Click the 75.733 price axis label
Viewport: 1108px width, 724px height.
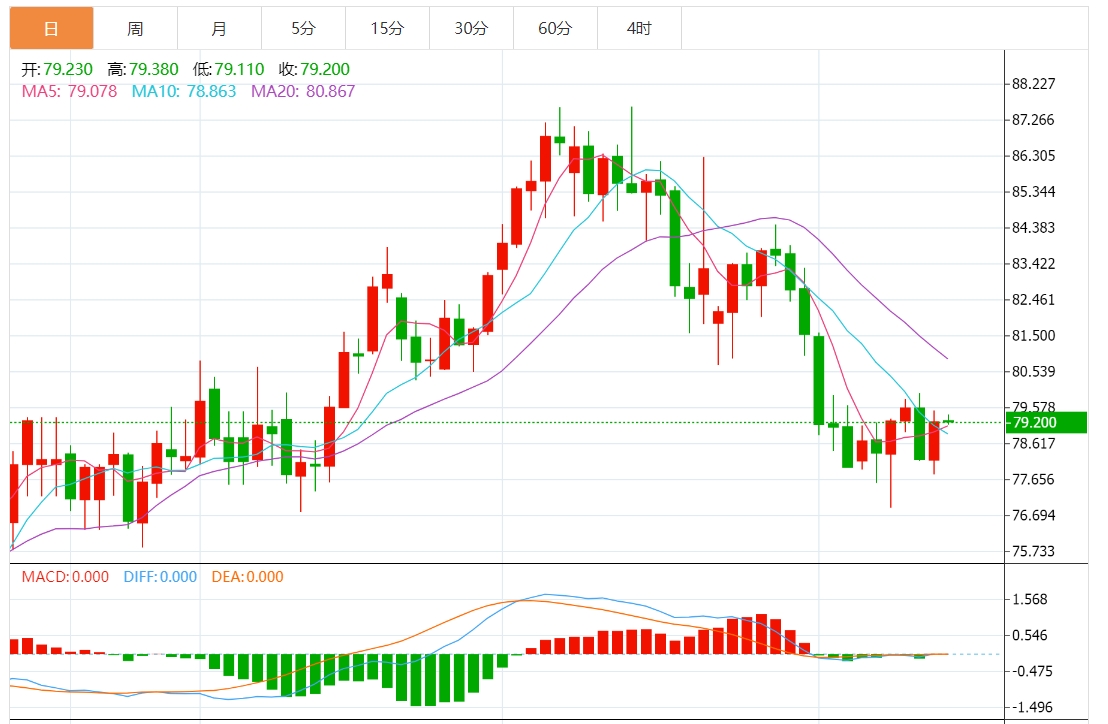[x=1034, y=552]
